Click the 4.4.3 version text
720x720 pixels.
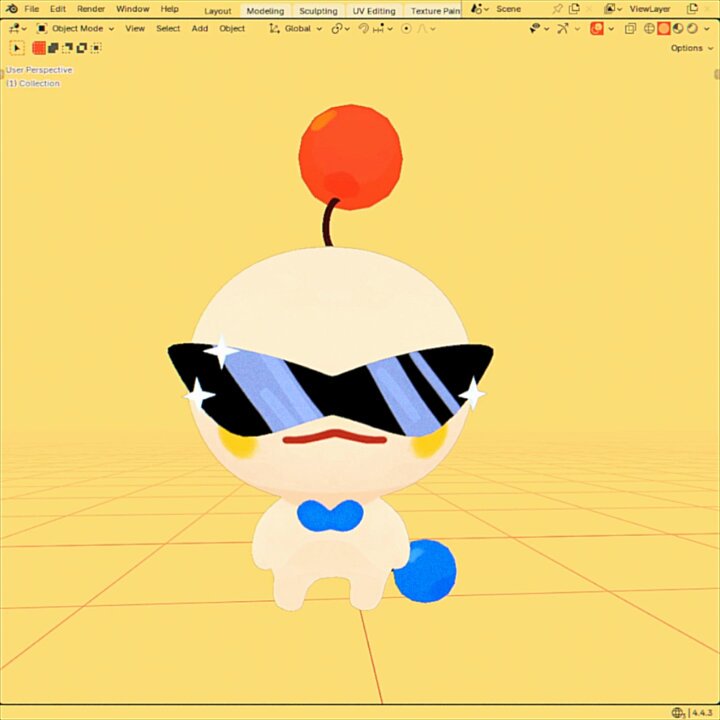click(x=703, y=713)
